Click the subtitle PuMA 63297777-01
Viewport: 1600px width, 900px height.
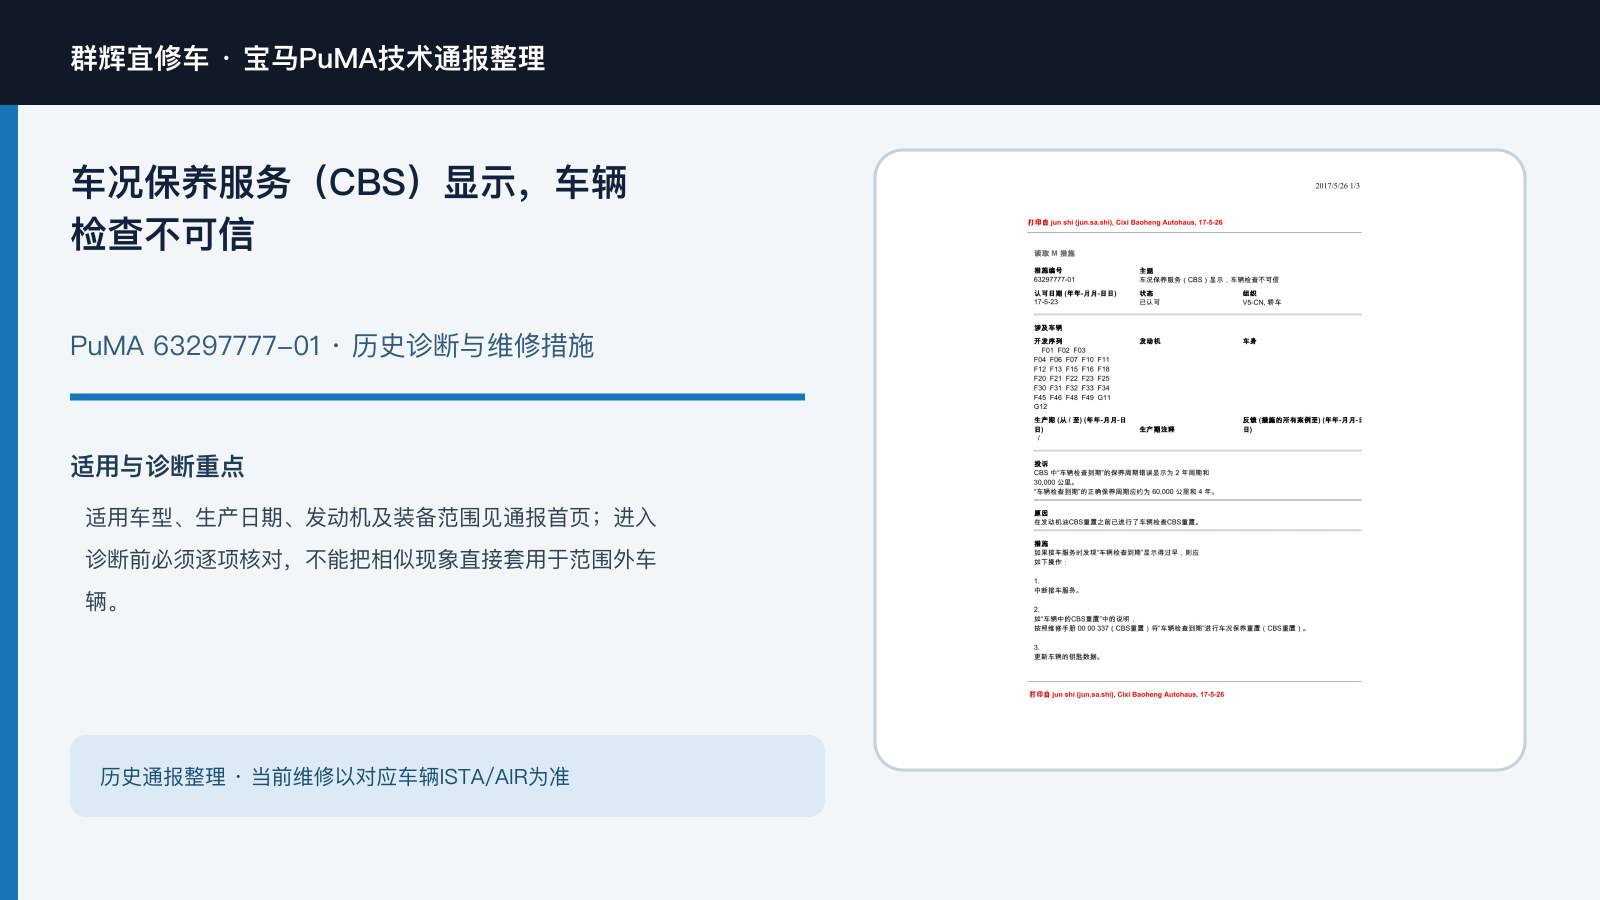point(195,346)
